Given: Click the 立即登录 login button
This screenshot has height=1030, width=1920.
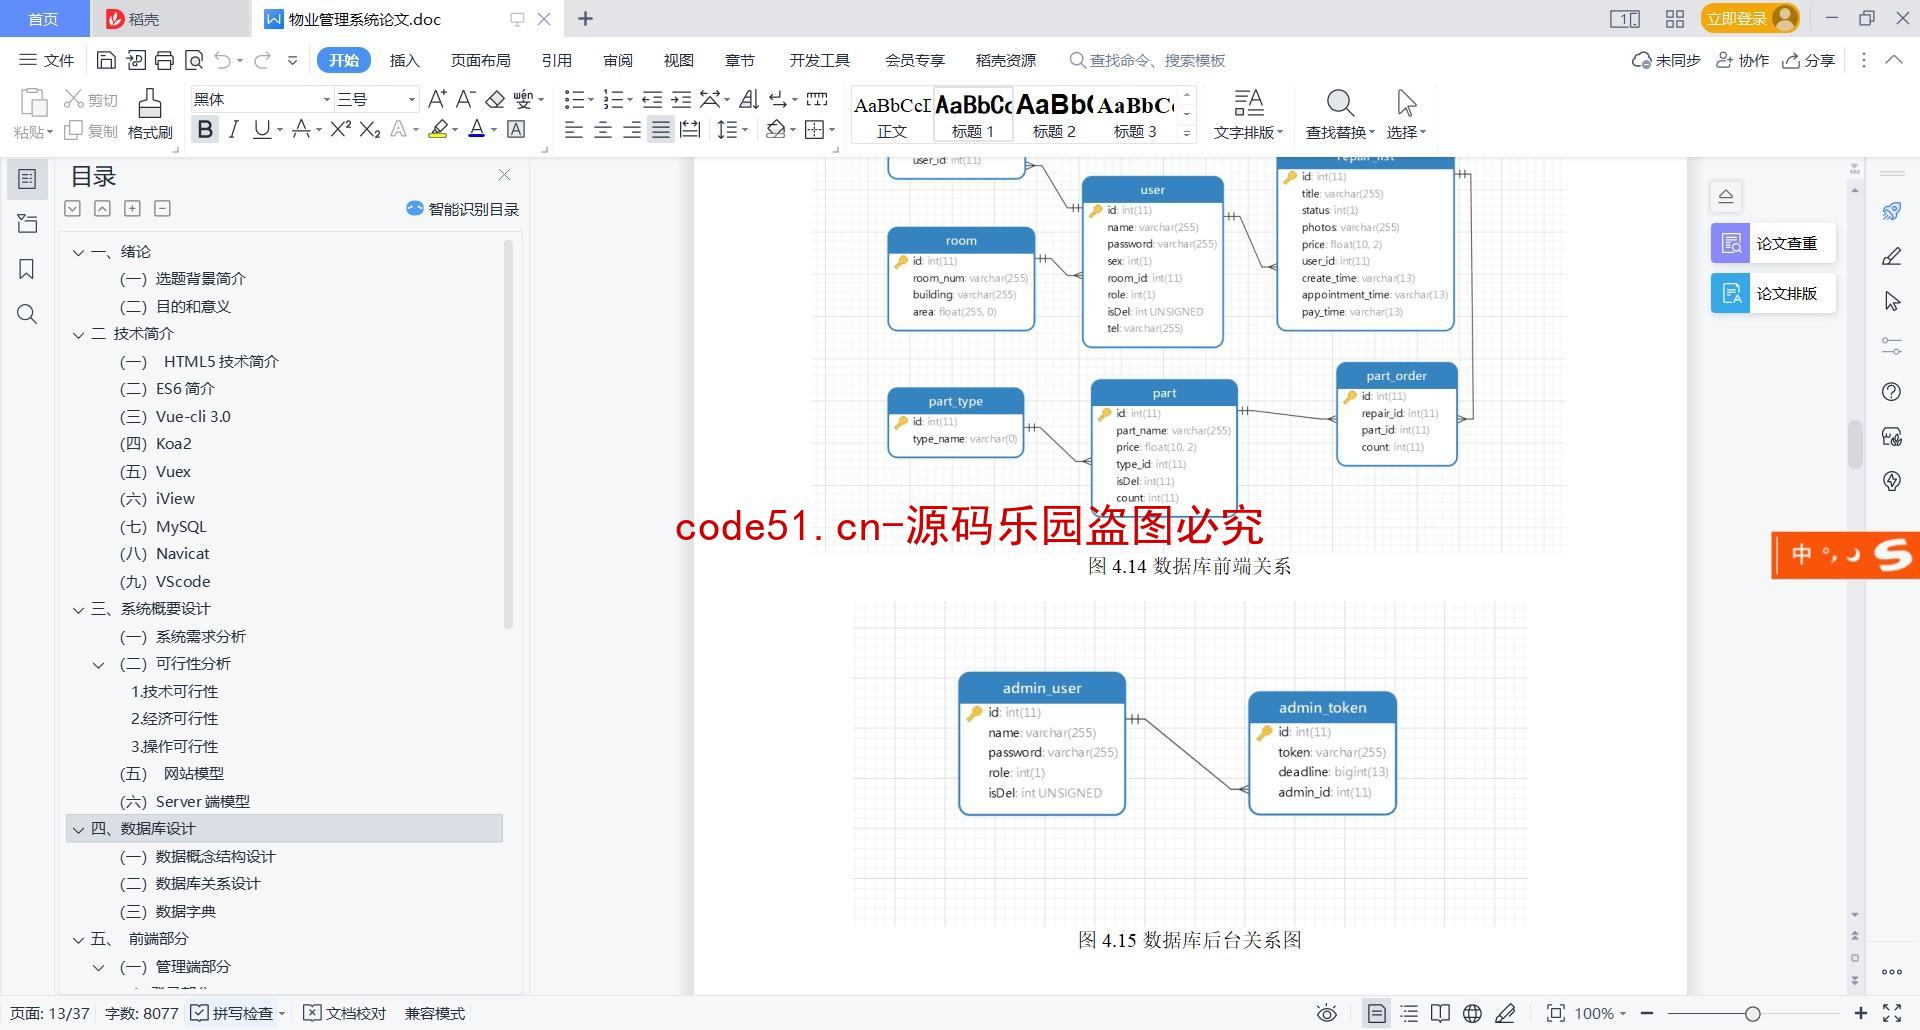Looking at the screenshot, I should pos(1750,18).
